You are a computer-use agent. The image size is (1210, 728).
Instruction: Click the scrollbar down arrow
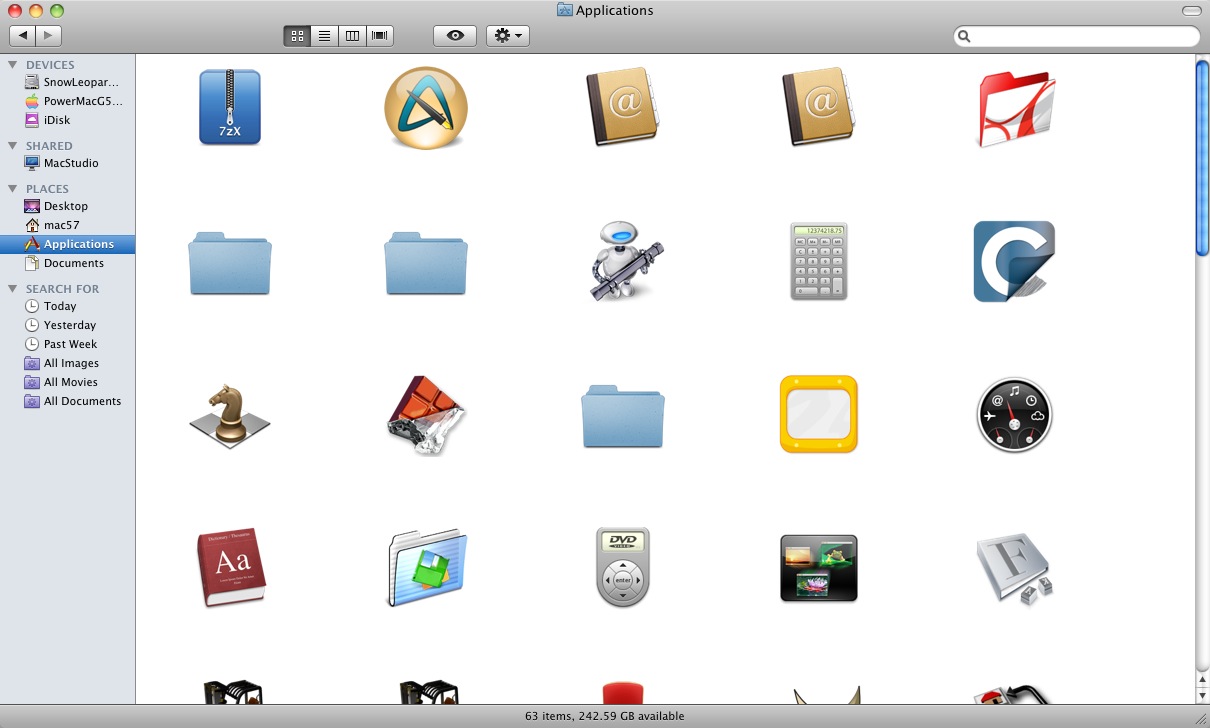pos(1202,695)
